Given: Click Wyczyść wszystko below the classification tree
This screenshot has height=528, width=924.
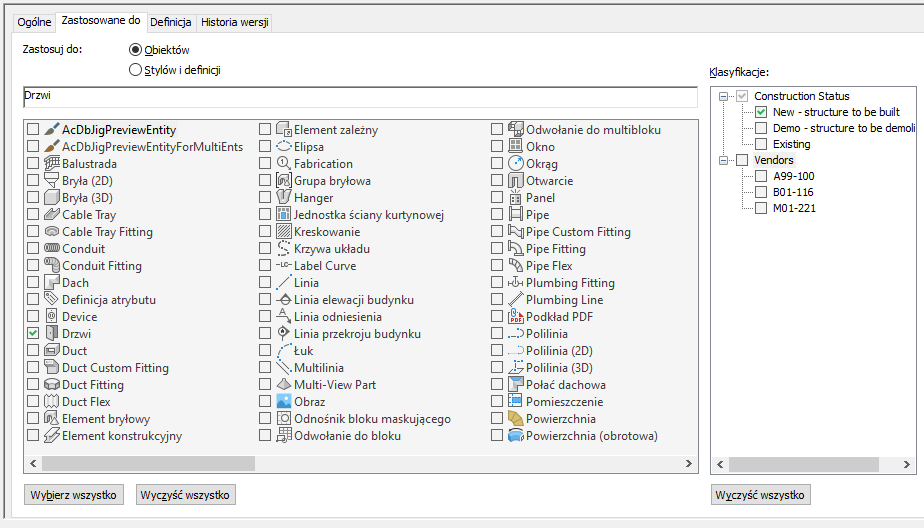Looking at the screenshot, I should [x=760, y=495].
